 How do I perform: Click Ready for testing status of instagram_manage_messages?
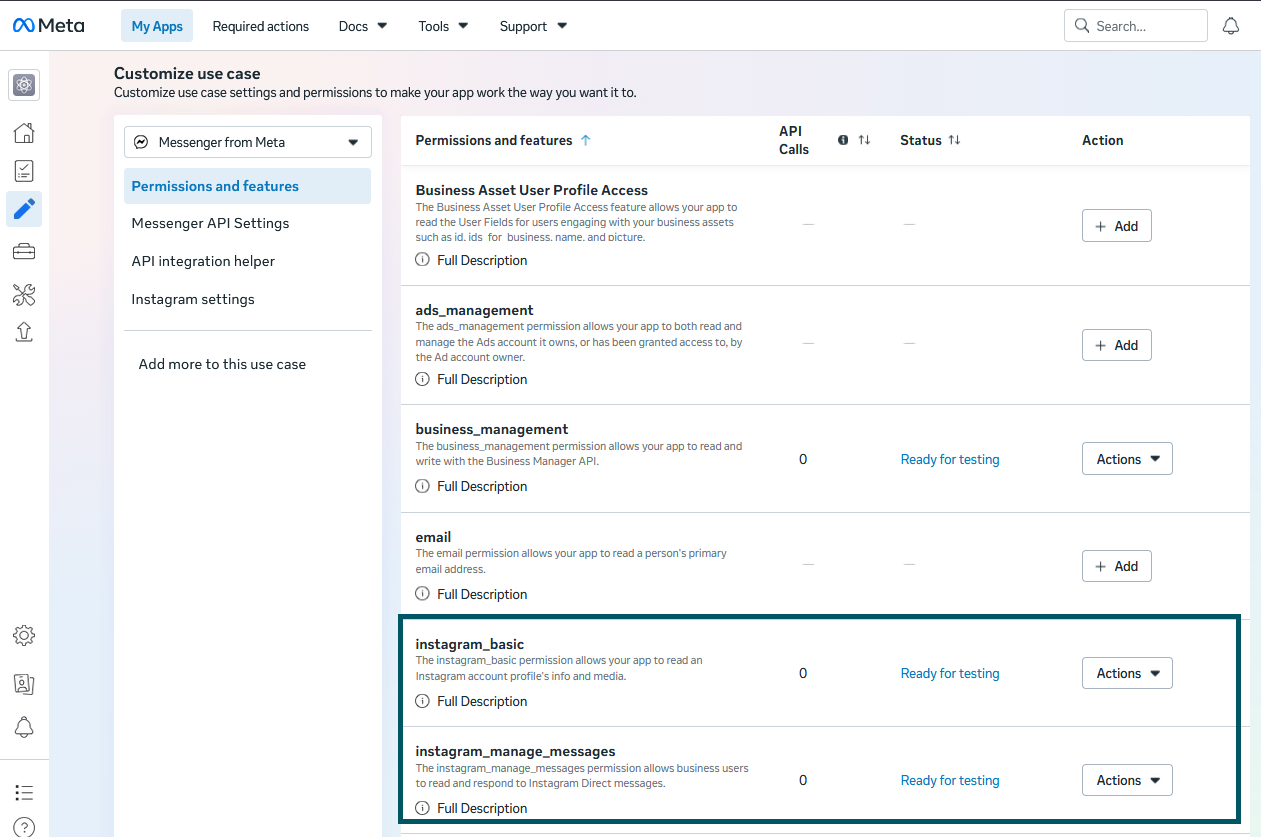pyautogui.click(x=950, y=780)
